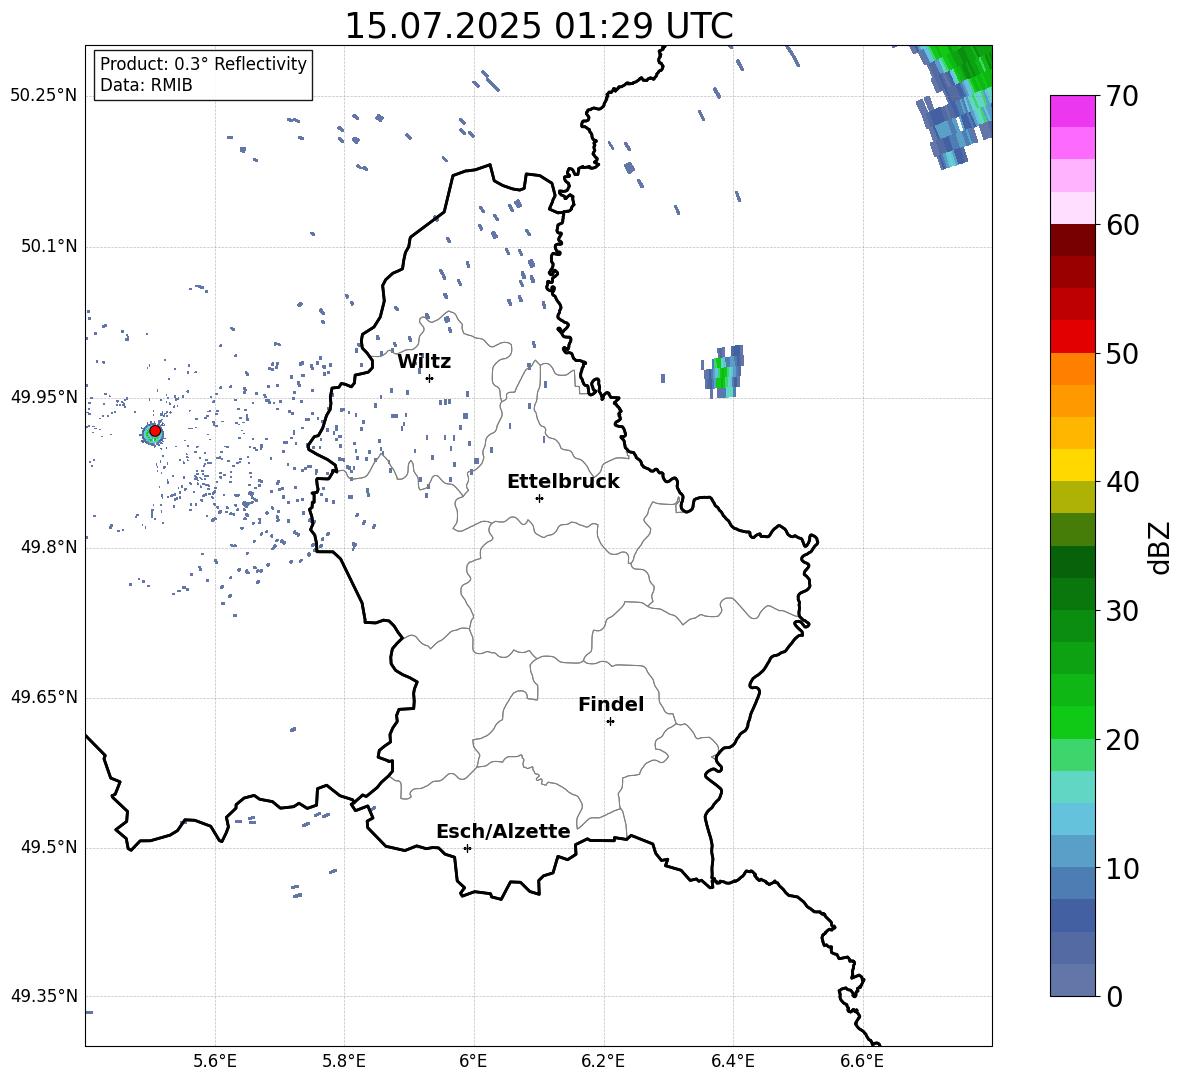Click the 5.8°E longitude label
The height and width of the screenshot is (1081, 1184).
point(344,1061)
